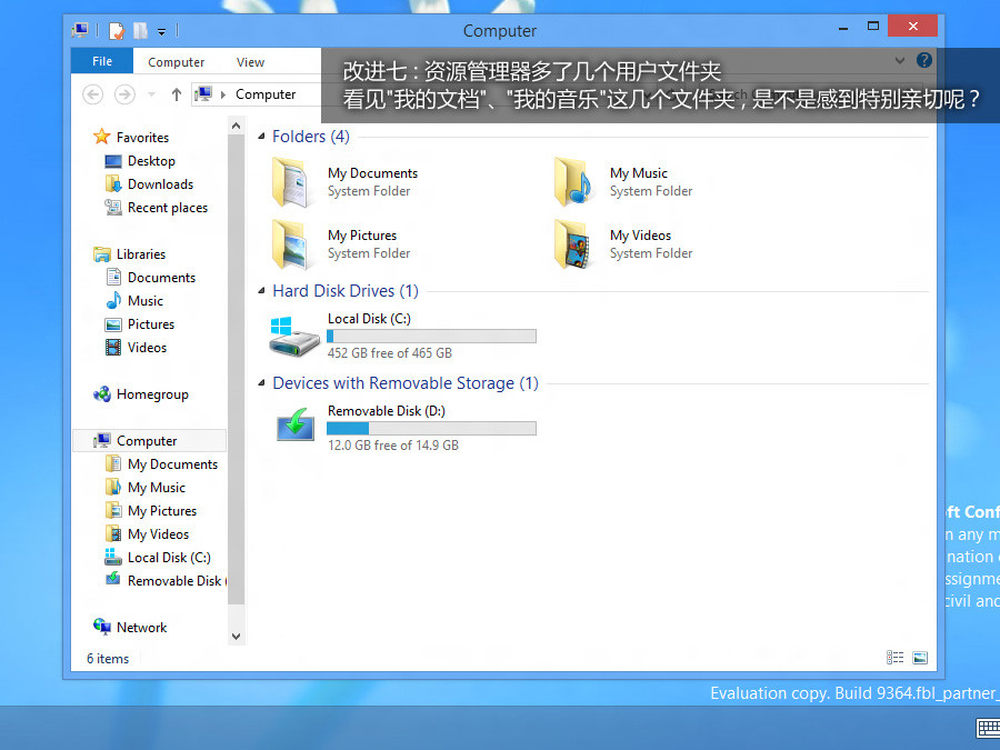Open the touch keyboard from taskbar
Image resolution: width=1000 pixels, height=750 pixels.
click(987, 727)
